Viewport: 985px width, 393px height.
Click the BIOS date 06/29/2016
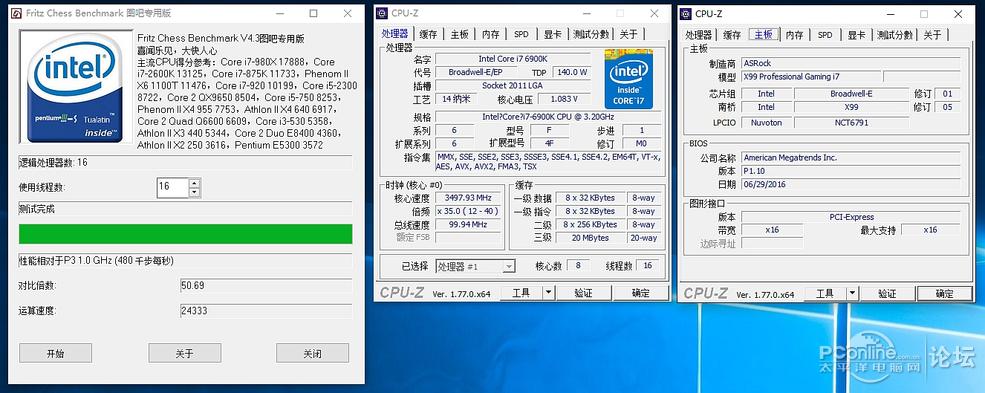coord(851,185)
